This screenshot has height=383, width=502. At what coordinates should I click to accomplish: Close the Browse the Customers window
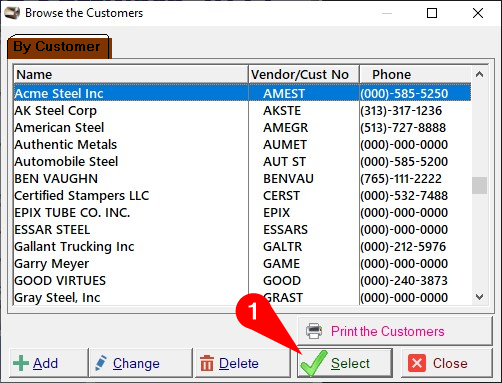(x=478, y=13)
